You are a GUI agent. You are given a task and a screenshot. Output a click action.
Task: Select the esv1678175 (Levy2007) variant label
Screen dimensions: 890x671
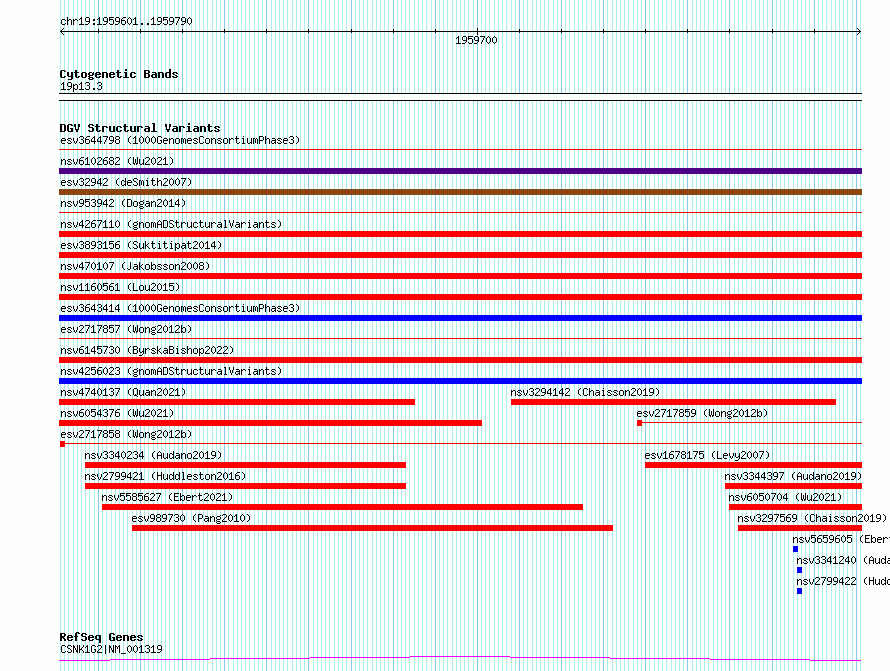707,455
